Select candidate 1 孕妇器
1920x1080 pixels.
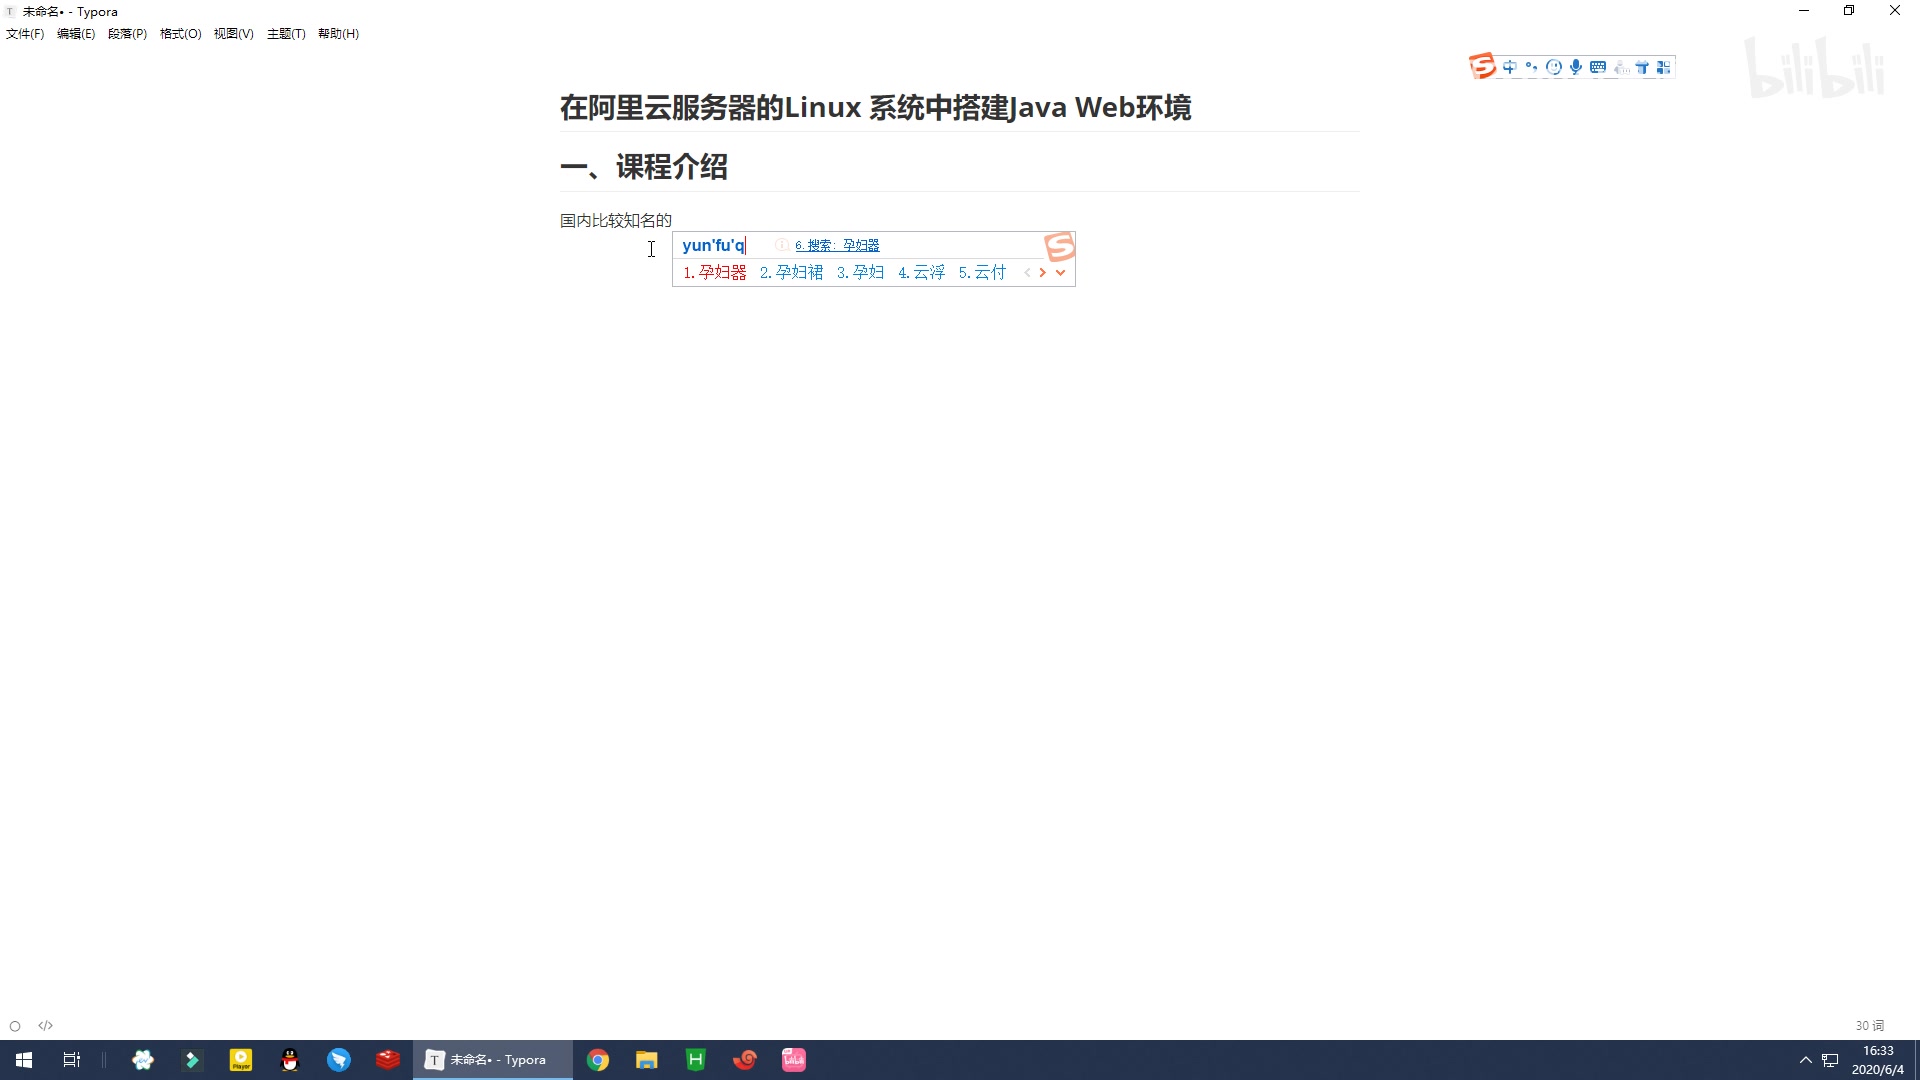[x=715, y=272]
